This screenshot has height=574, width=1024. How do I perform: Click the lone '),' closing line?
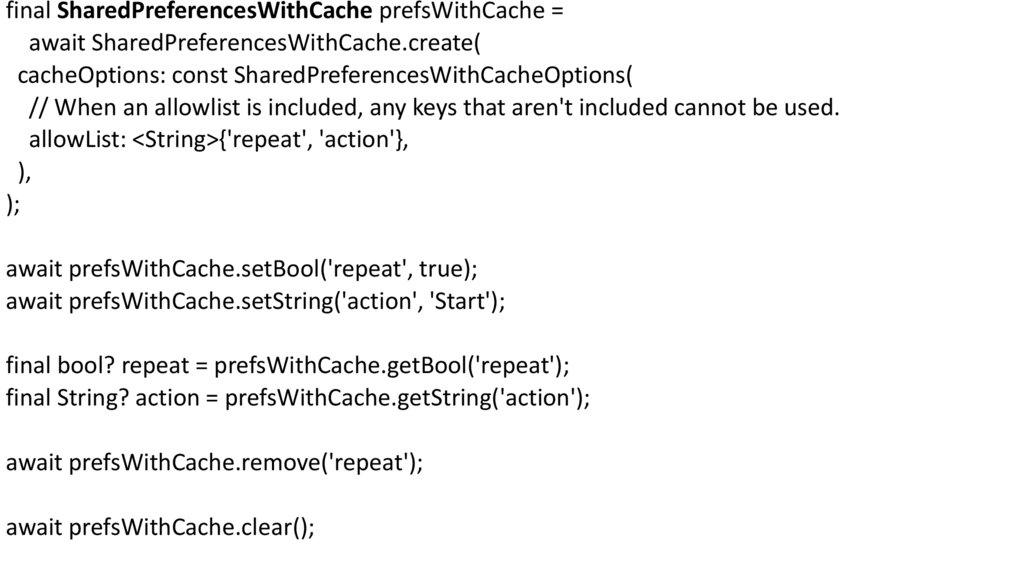(x=24, y=172)
